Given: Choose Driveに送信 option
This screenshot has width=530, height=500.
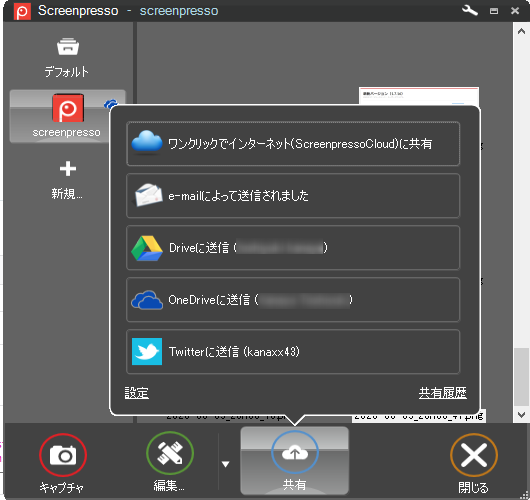Looking at the screenshot, I should coord(293,247).
